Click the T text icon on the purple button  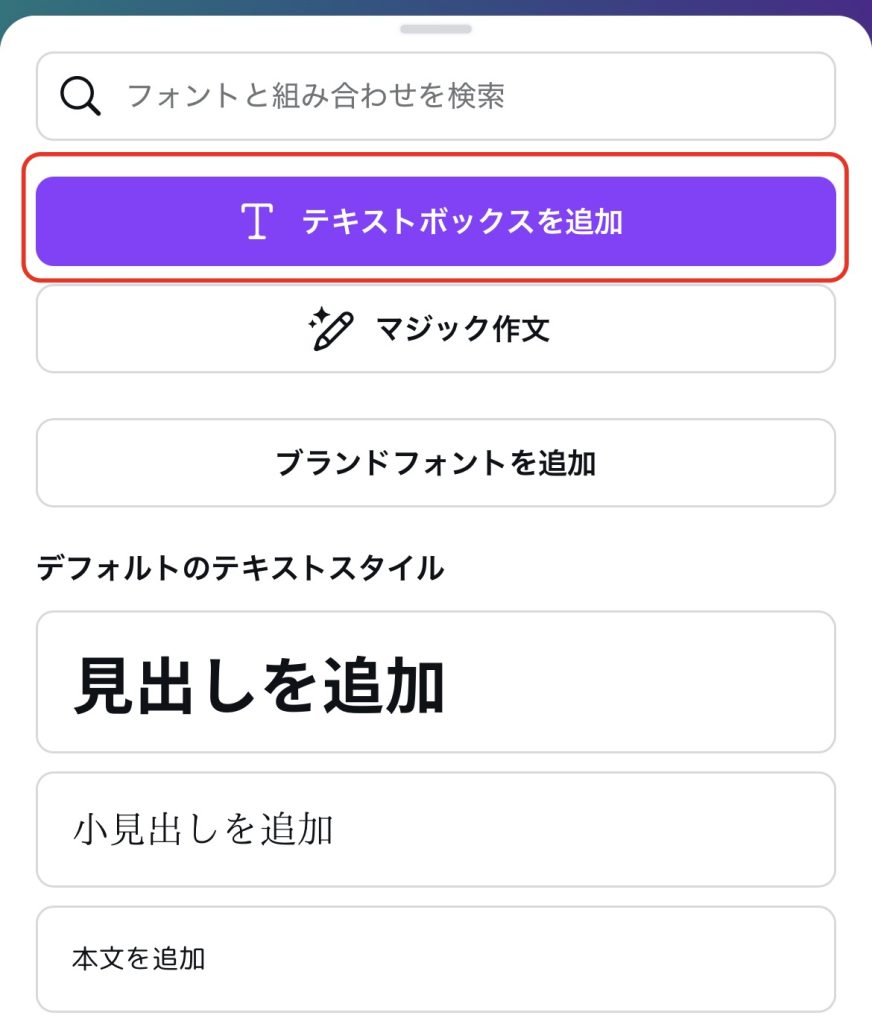pos(257,221)
